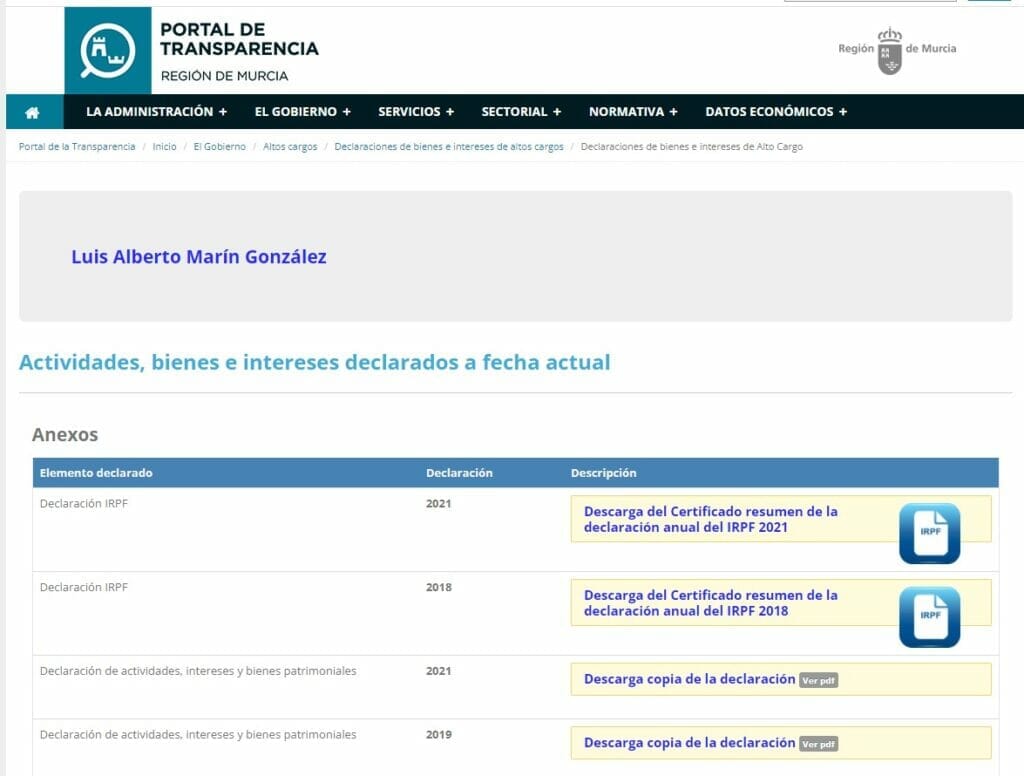Open the Normativa menu
Viewport: 1024px width, 776px height.
click(x=633, y=112)
